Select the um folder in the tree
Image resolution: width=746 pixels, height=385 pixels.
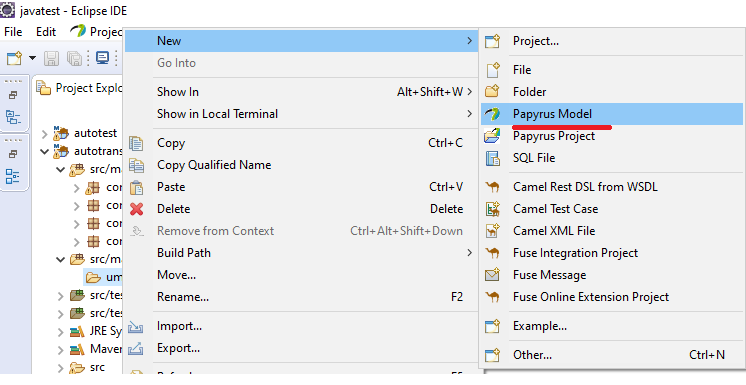[x=103, y=277]
